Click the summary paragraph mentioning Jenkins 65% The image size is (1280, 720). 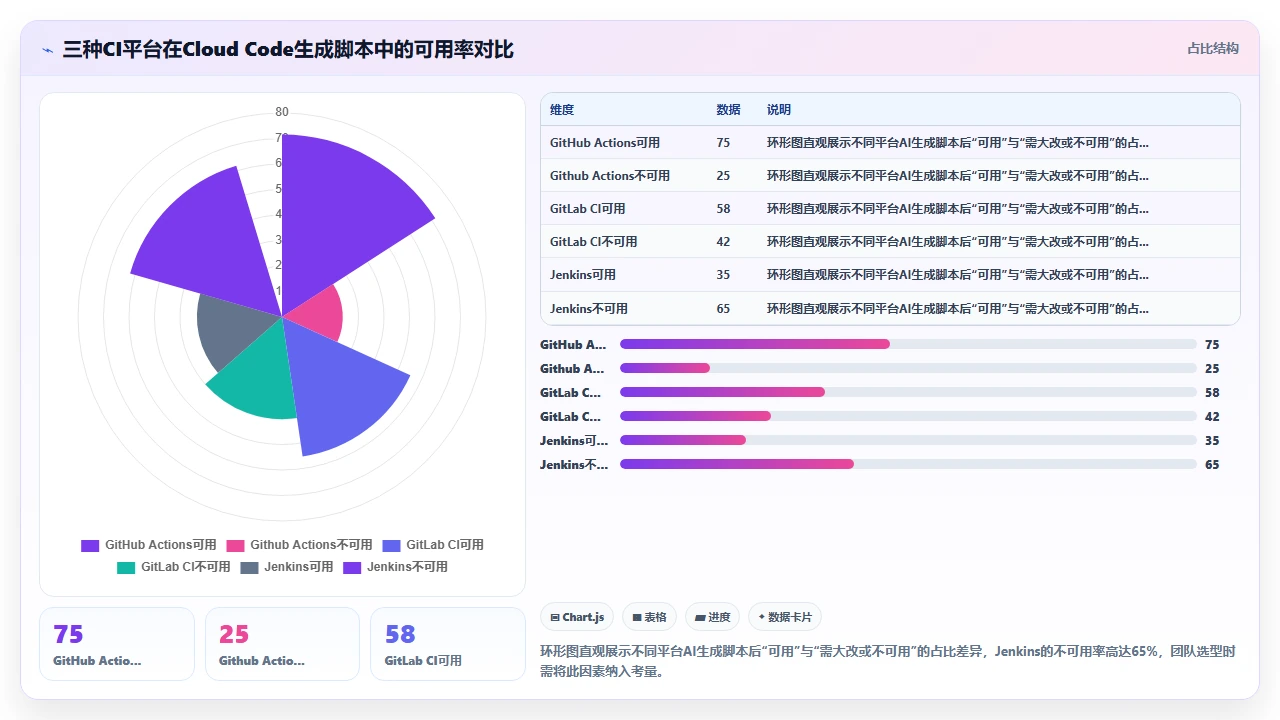pos(888,661)
